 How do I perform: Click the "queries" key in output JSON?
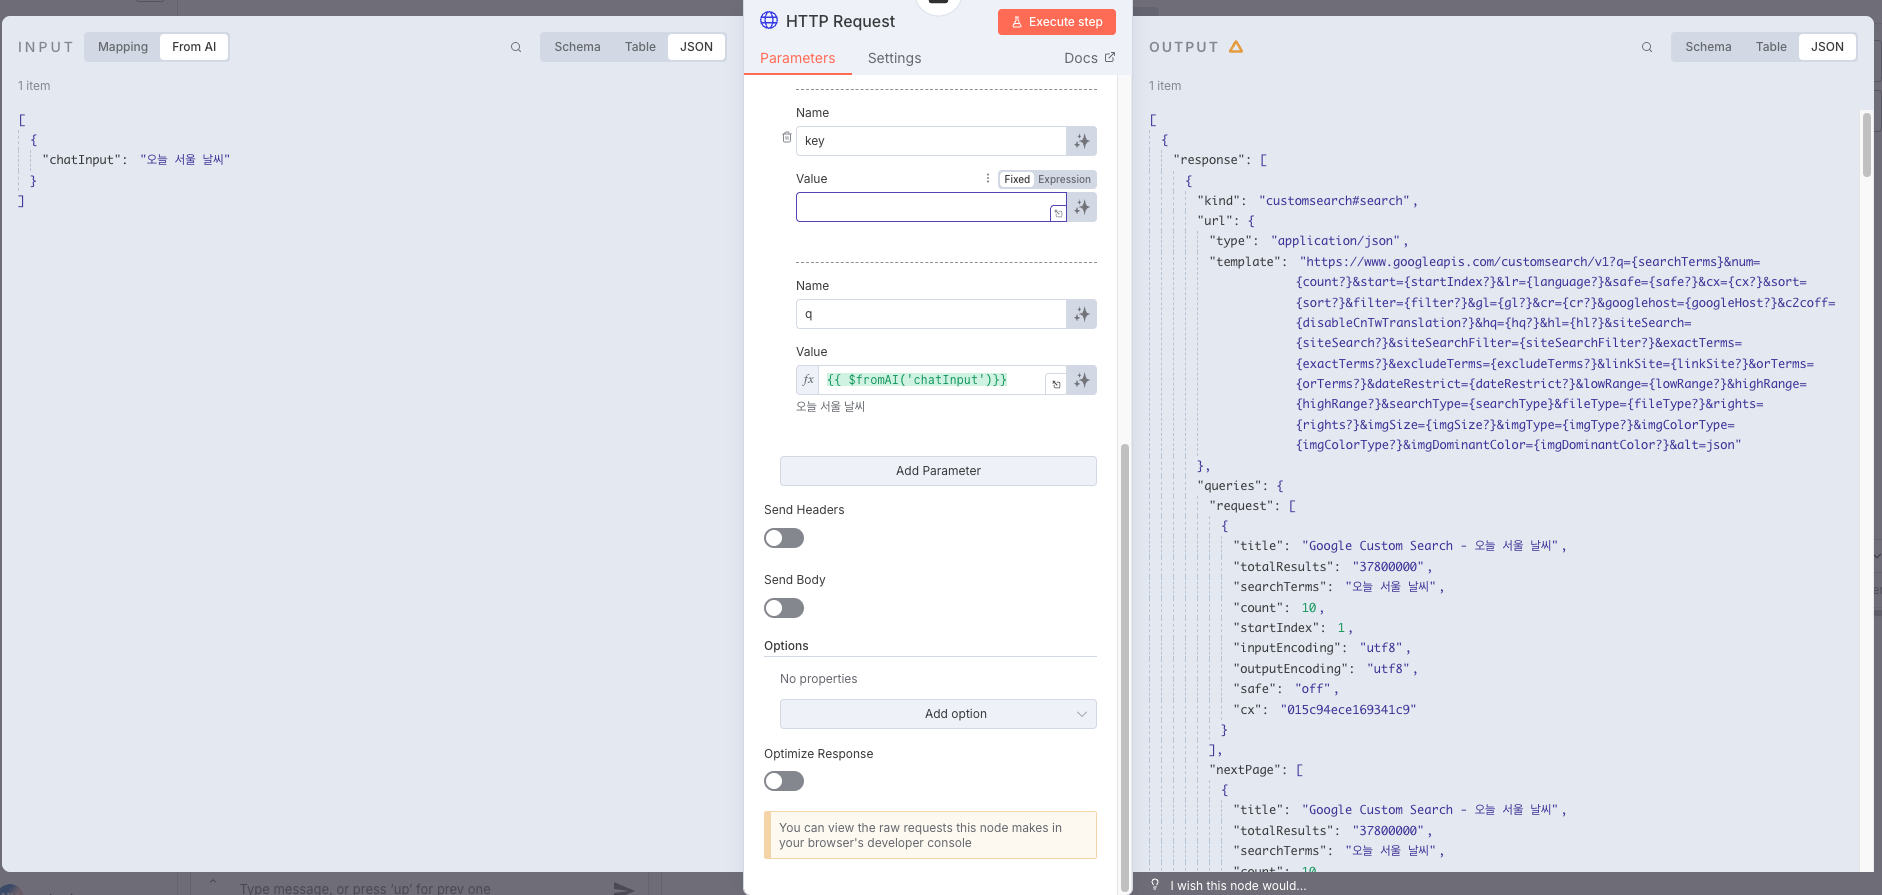coord(1230,486)
